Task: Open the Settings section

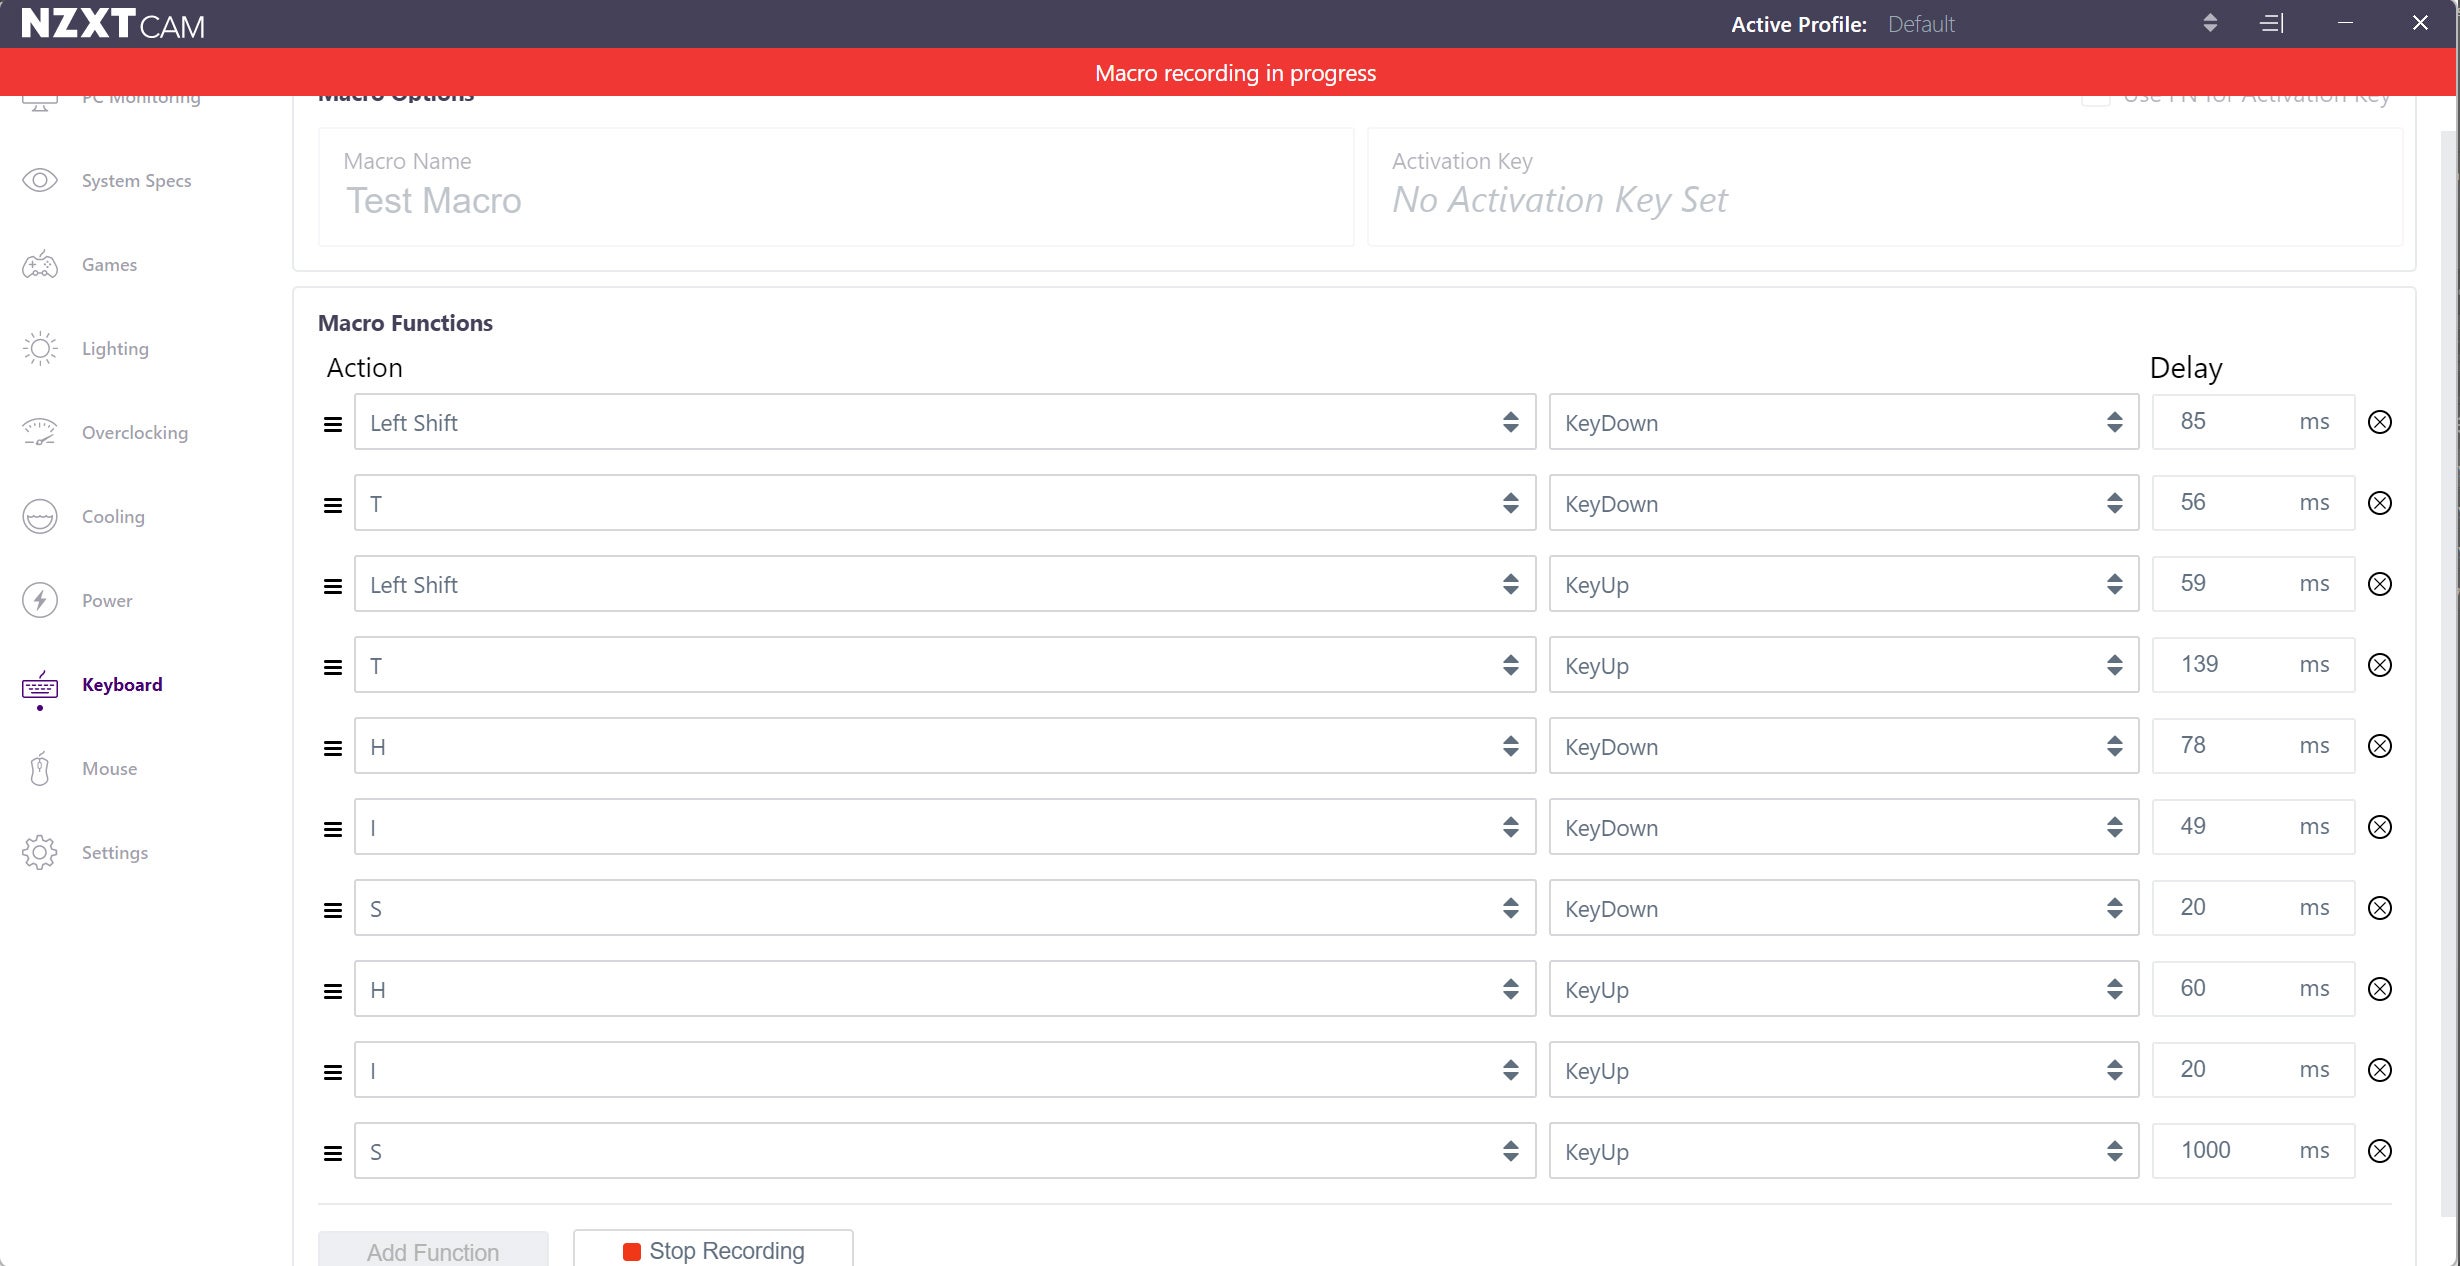Action: (114, 852)
